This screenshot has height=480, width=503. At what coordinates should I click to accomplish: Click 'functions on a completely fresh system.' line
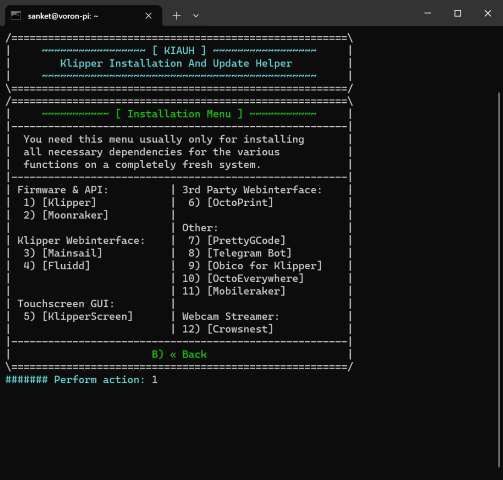click(142, 165)
